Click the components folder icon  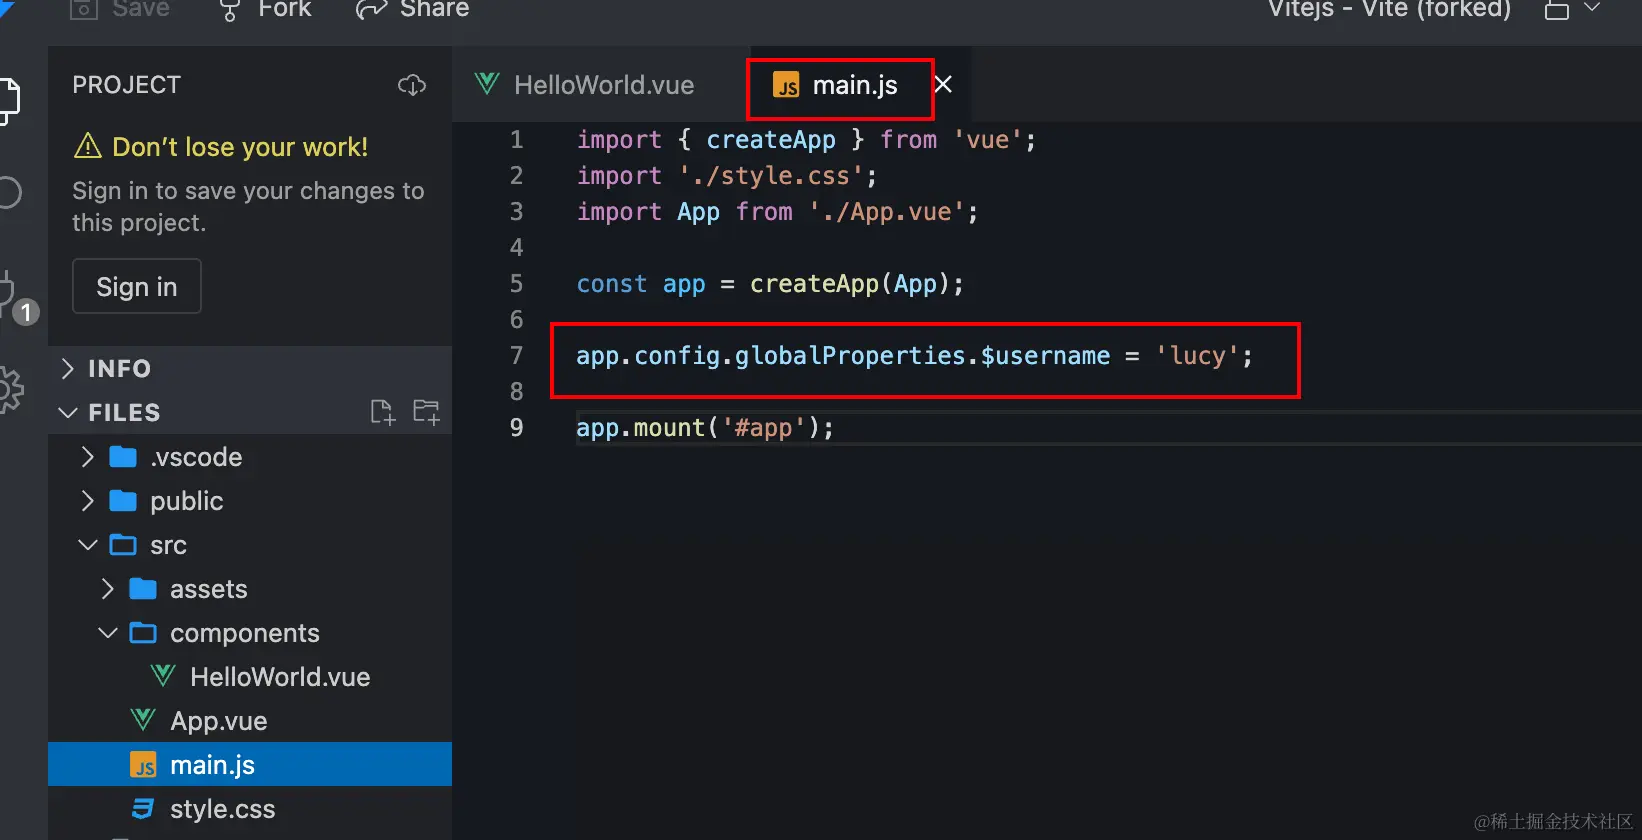pos(143,633)
